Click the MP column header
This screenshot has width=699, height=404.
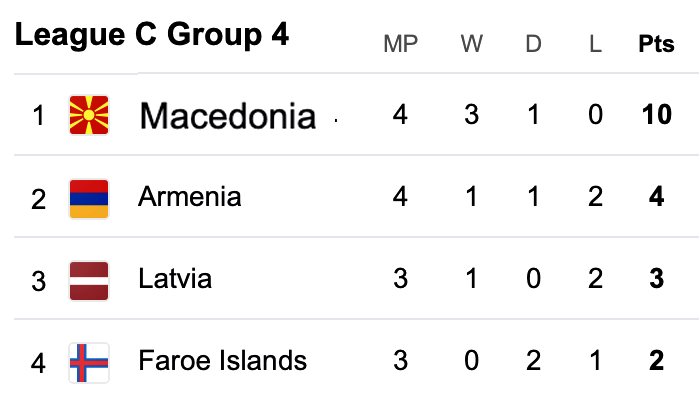pos(400,45)
